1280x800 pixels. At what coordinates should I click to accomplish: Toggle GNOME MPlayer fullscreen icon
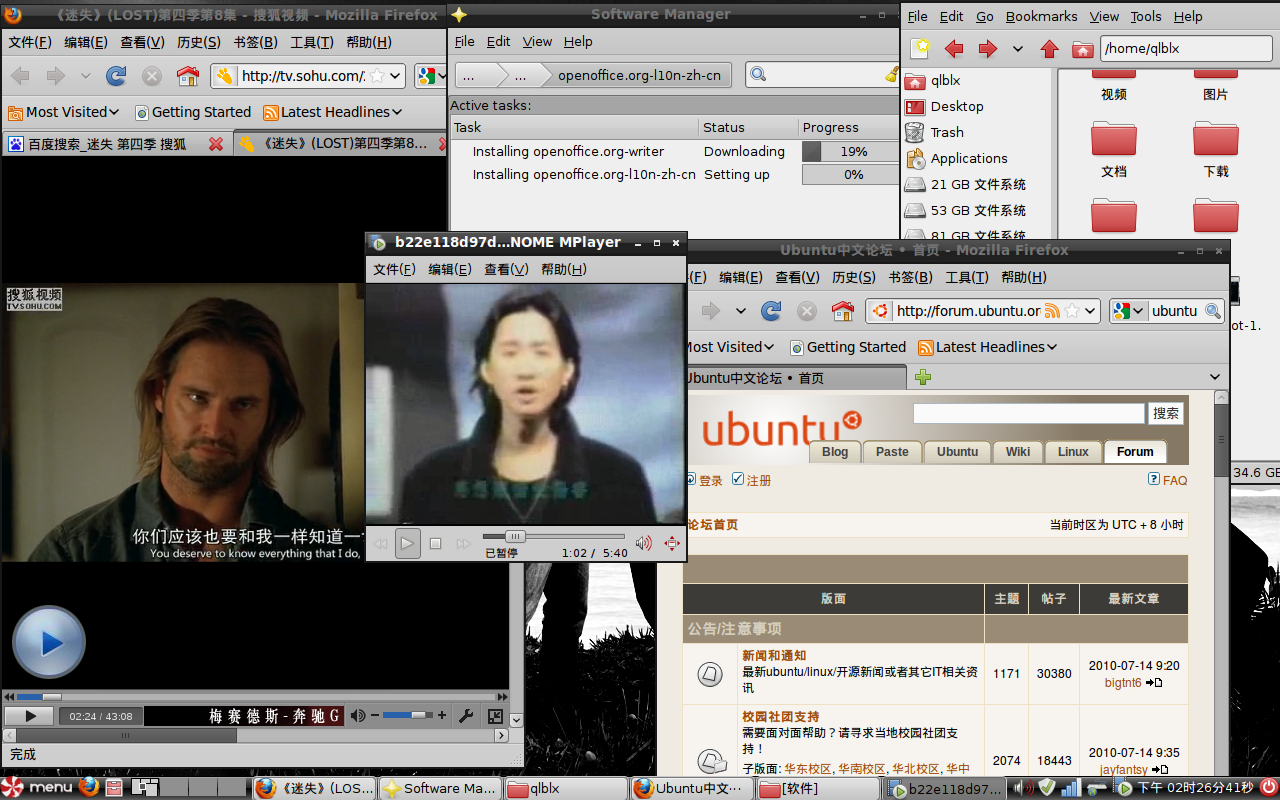672,544
